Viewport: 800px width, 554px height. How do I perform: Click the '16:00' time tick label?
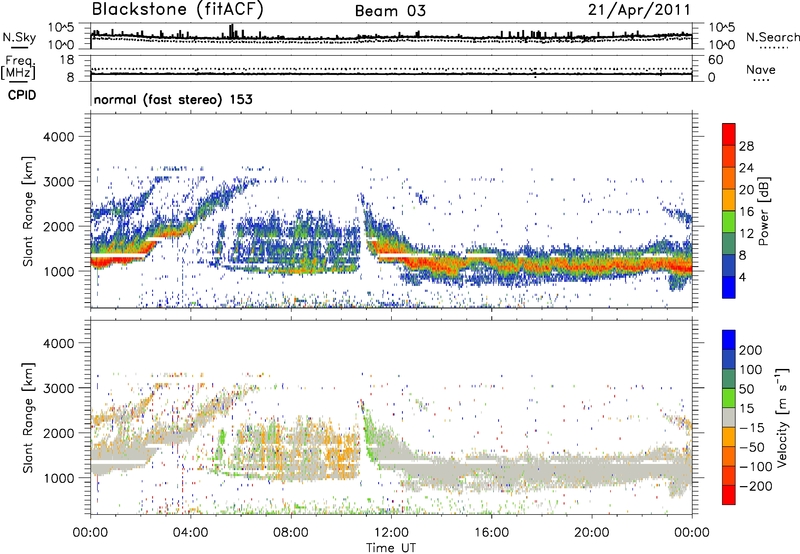click(x=491, y=533)
